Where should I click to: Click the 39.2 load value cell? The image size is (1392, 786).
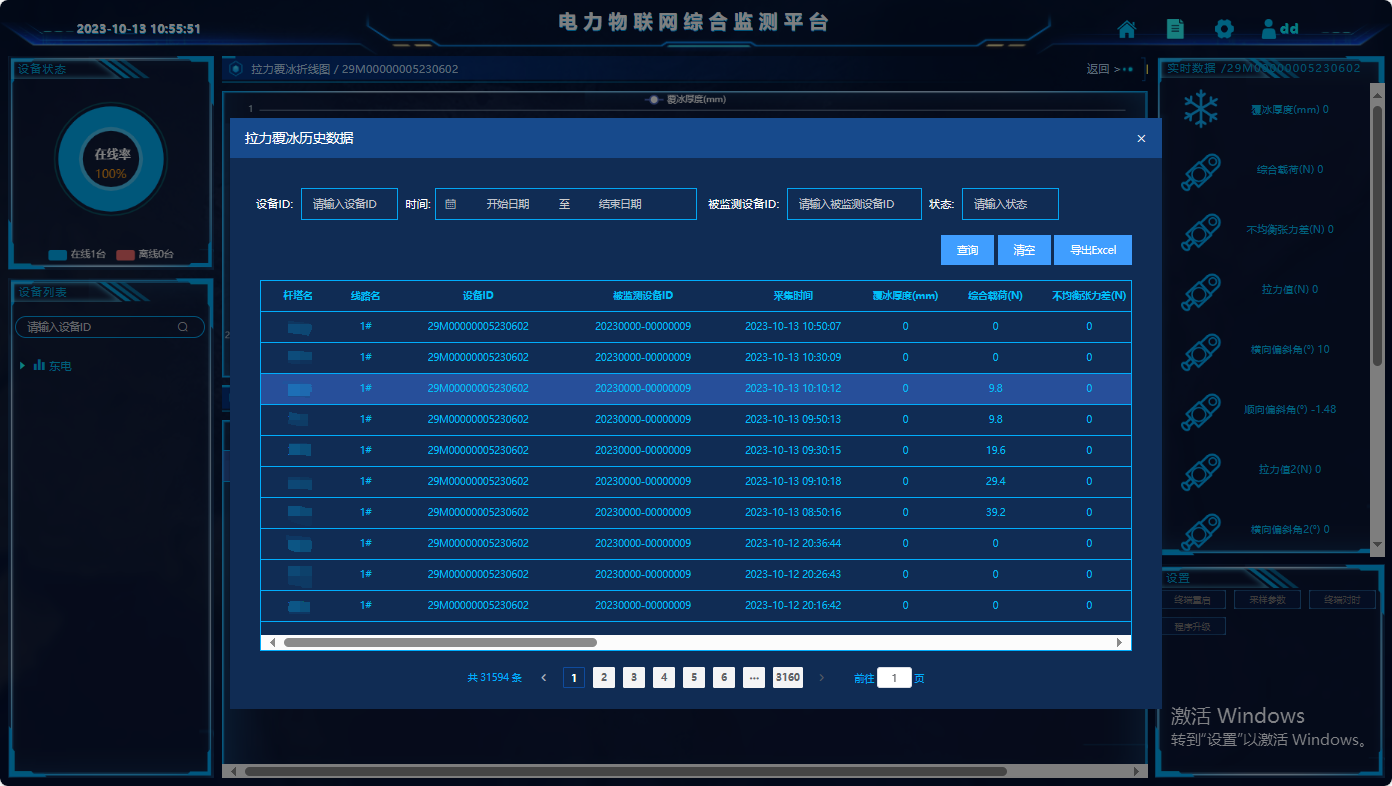pos(995,512)
